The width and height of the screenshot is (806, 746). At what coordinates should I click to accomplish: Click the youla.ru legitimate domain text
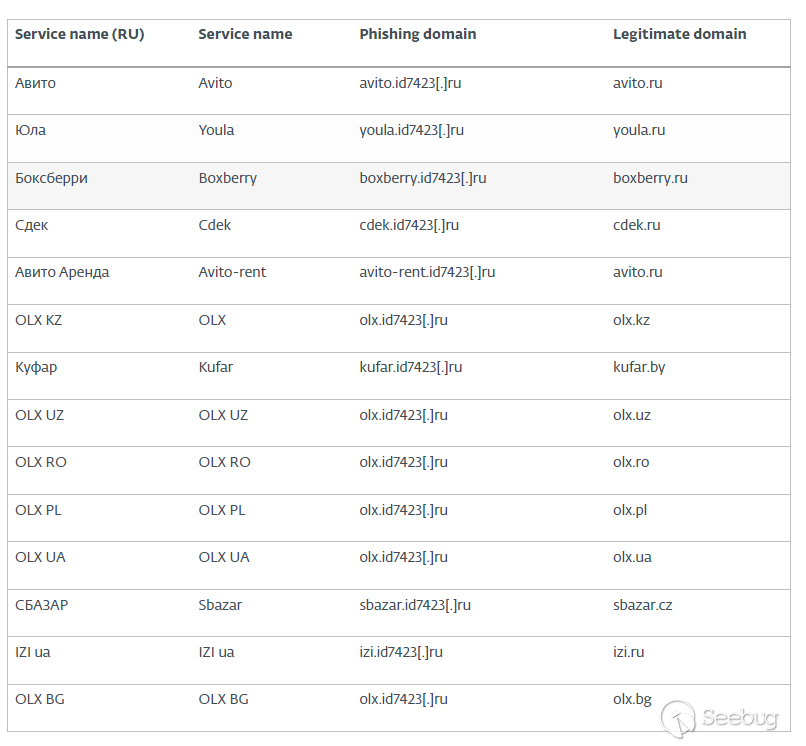[x=638, y=130]
